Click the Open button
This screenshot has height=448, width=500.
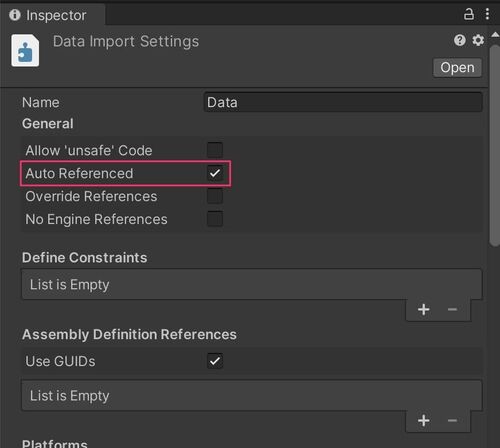coord(457,68)
